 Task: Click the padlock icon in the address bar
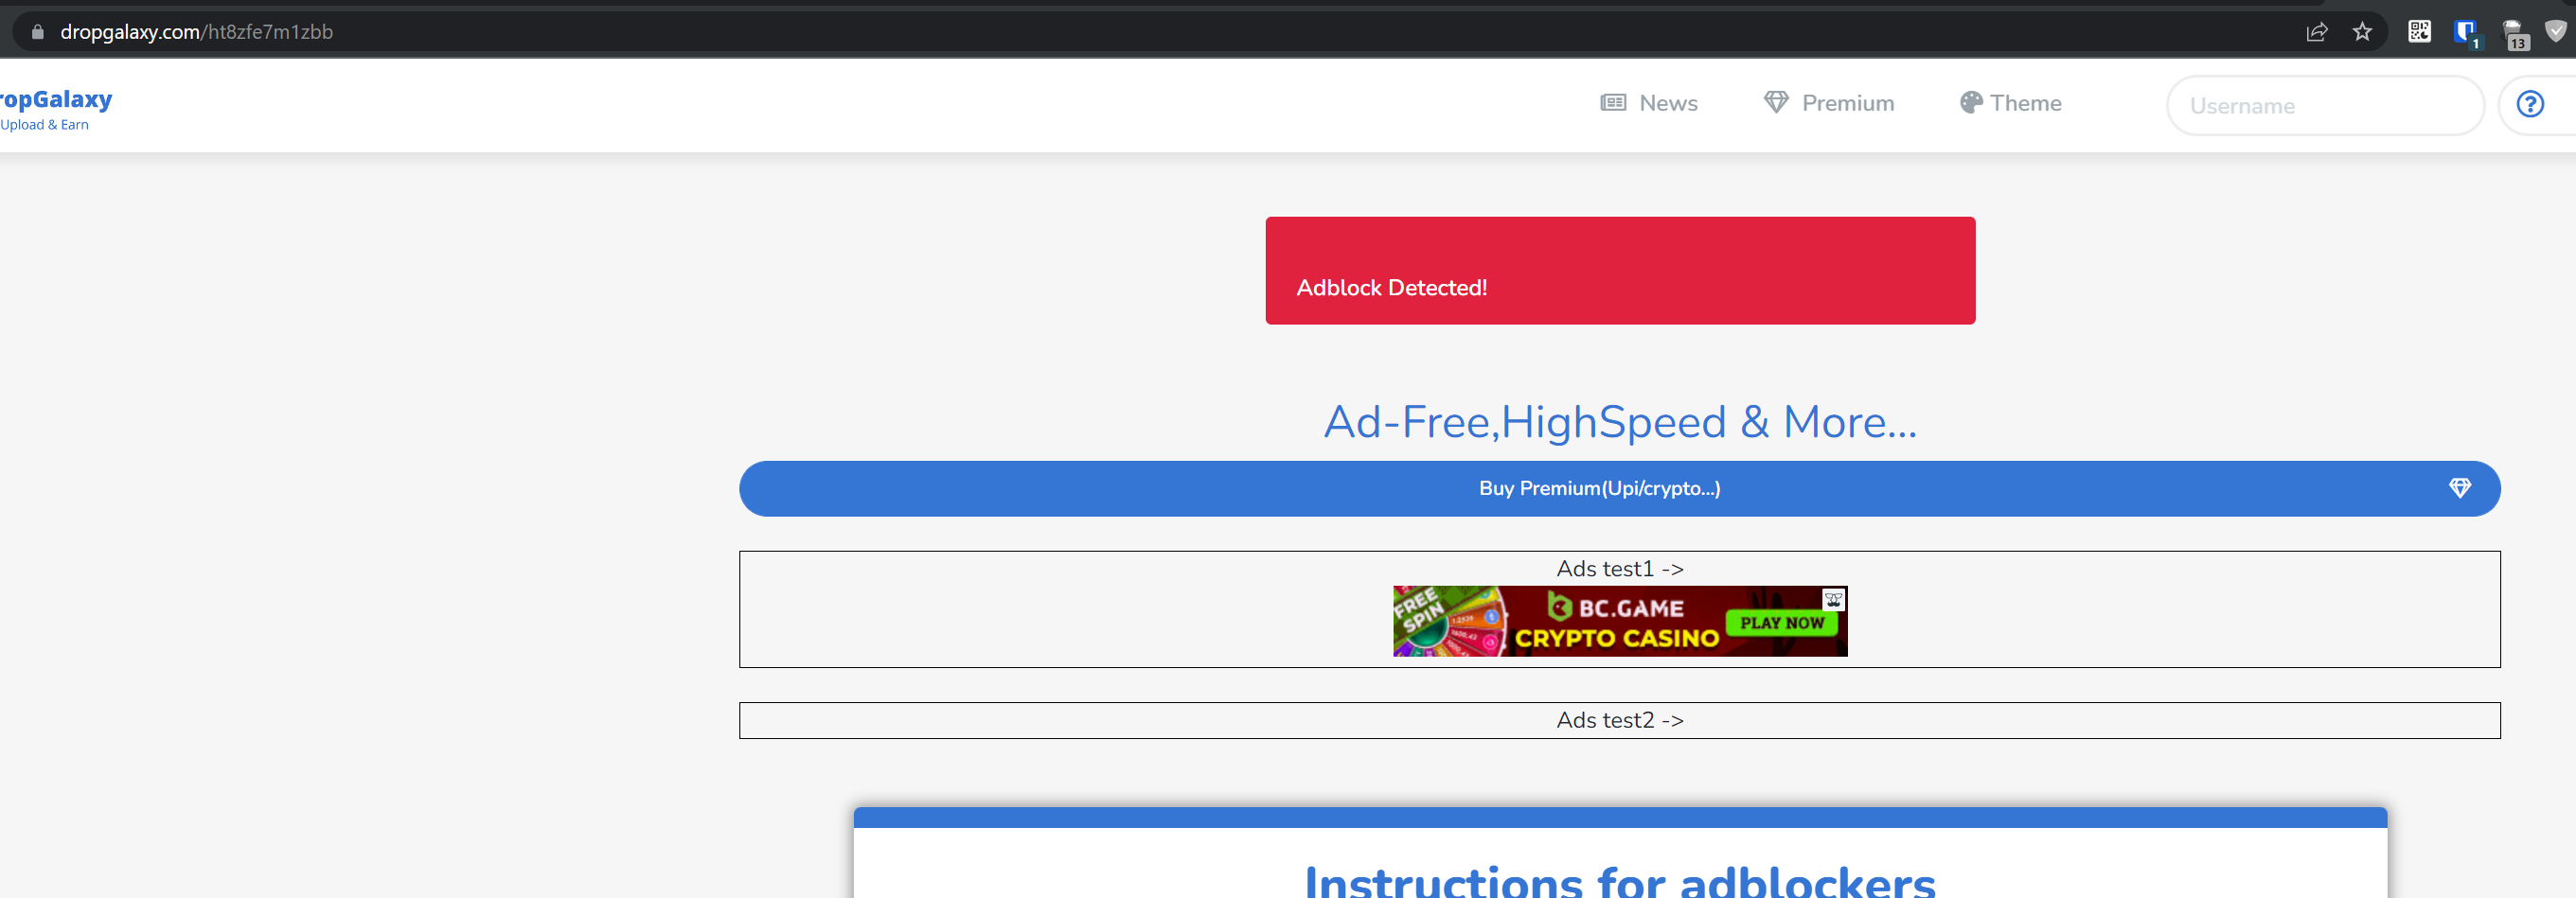[x=37, y=31]
